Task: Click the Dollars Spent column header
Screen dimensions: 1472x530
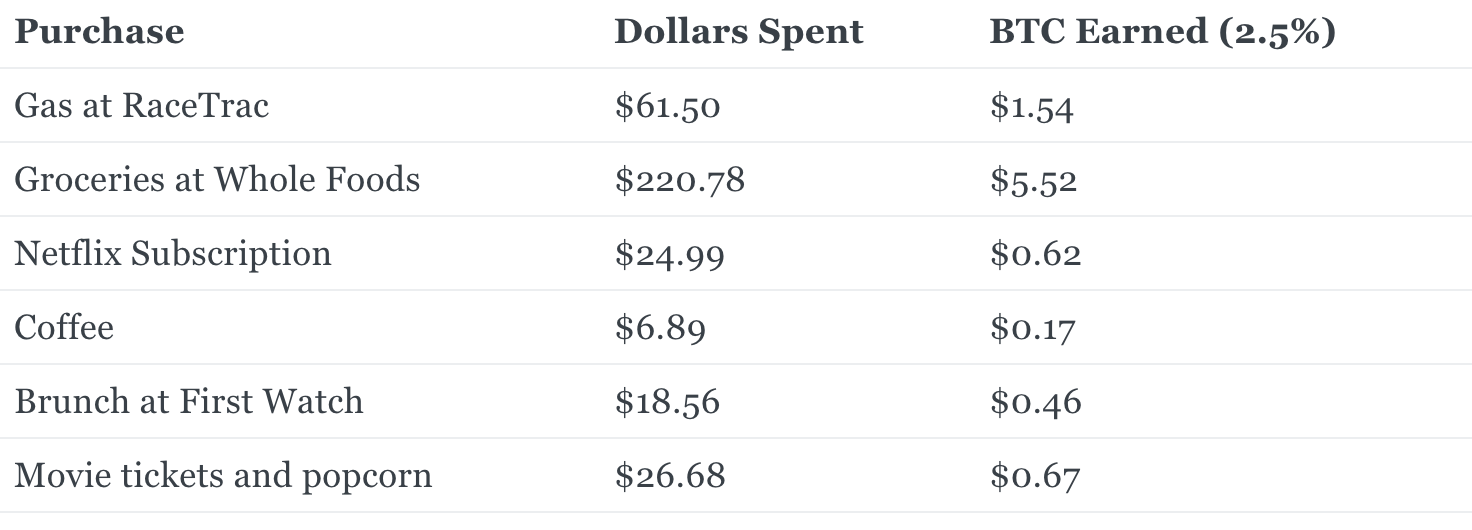Action: tap(738, 31)
